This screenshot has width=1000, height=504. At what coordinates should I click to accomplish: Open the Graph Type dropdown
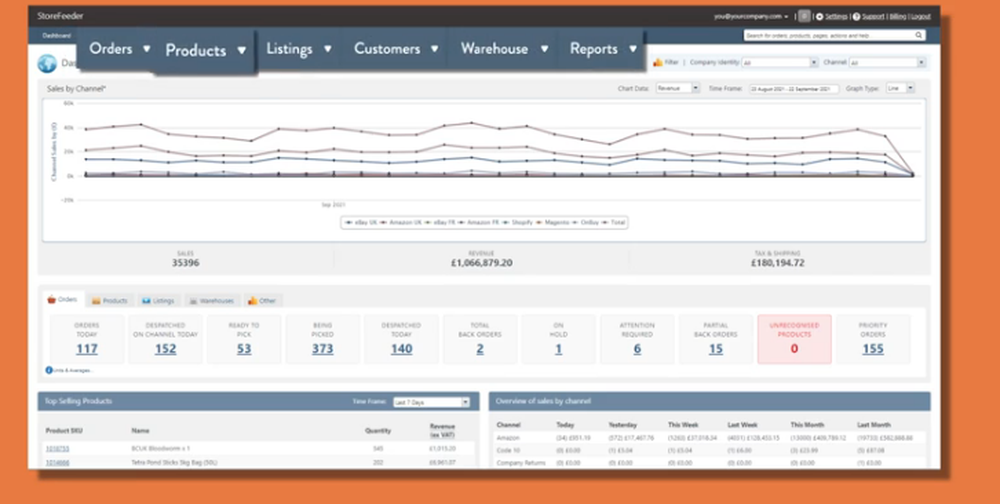[x=901, y=89]
